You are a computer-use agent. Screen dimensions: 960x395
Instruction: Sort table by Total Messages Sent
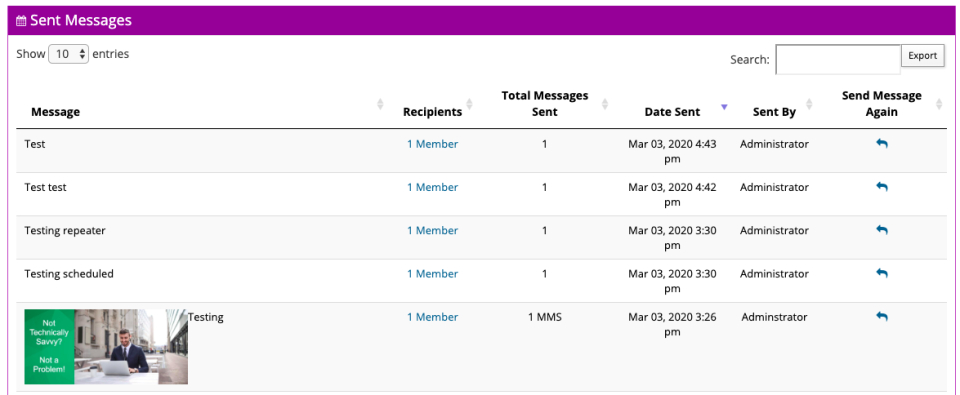(605, 104)
